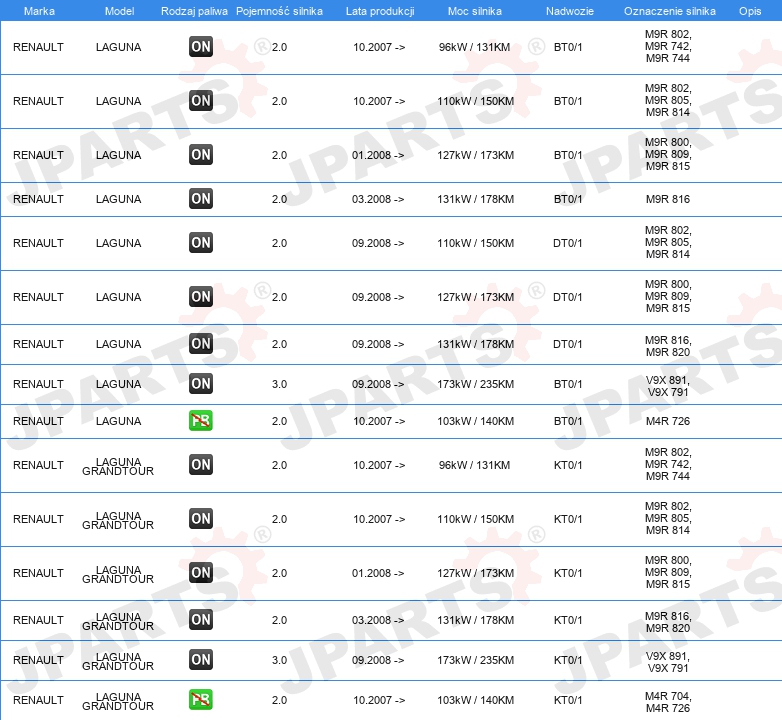Click ON icon in Laguna Grandtour 127kW row
This screenshot has width=782, height=720.
coord(201,572)
